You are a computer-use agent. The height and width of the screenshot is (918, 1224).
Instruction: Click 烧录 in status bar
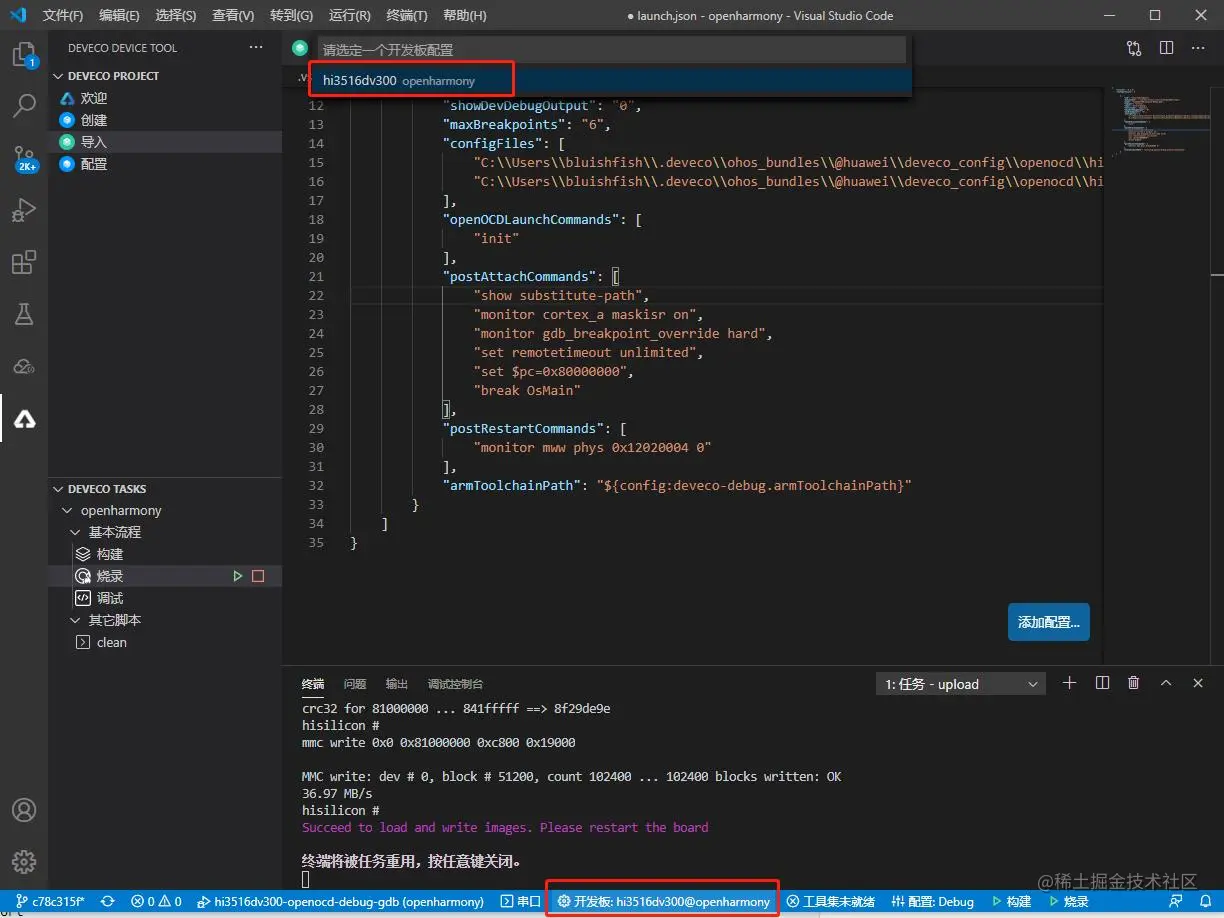1068,901
